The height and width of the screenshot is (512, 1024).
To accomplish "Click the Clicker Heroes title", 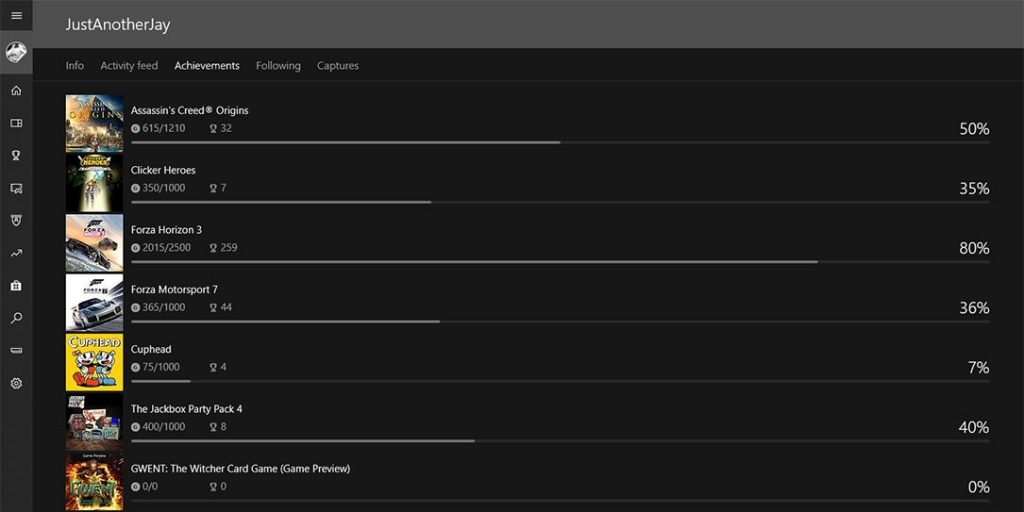I will point(163,170).
